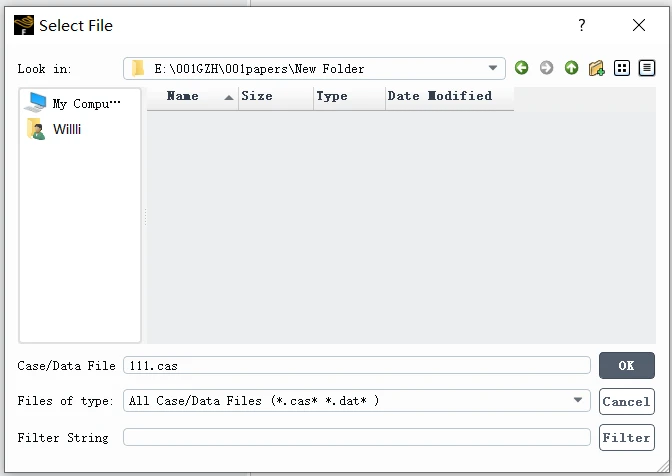Switch to list view mode
Image resolution: width=672 pixels, height=476 pixels.
pos(622,68)
